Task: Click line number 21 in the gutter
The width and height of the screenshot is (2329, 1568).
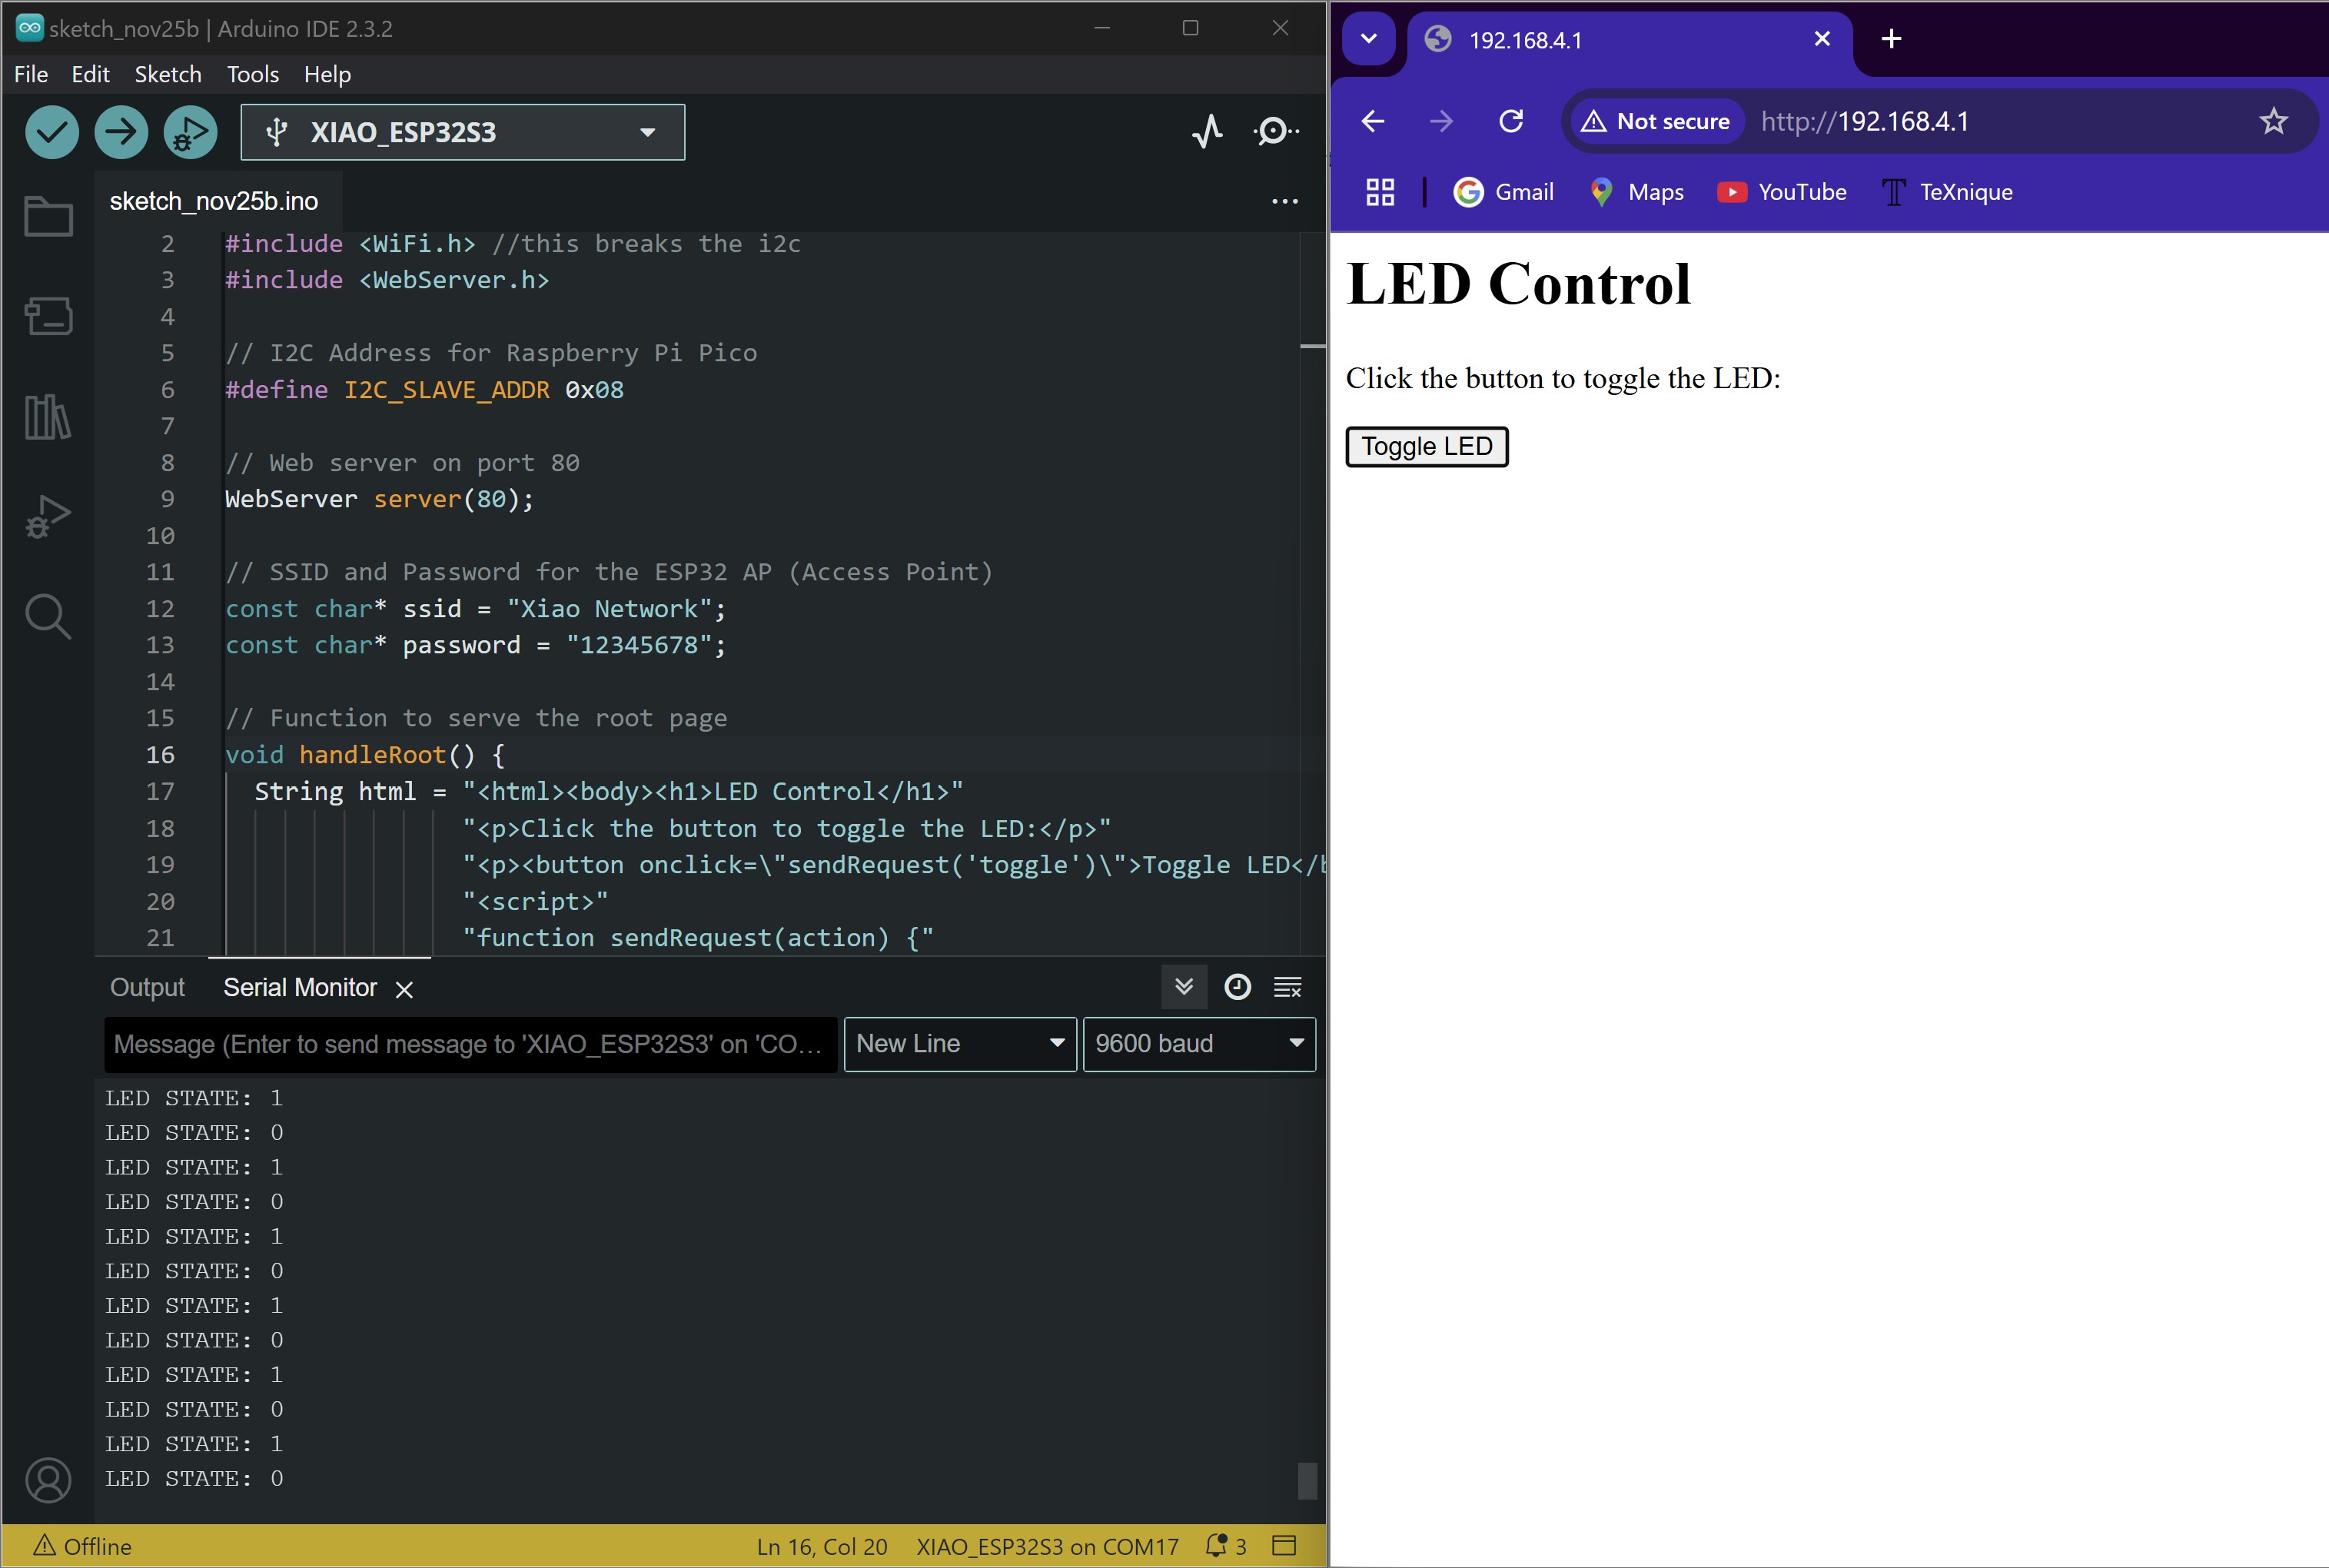Action: pyautogui.click(x=160, y=938)
